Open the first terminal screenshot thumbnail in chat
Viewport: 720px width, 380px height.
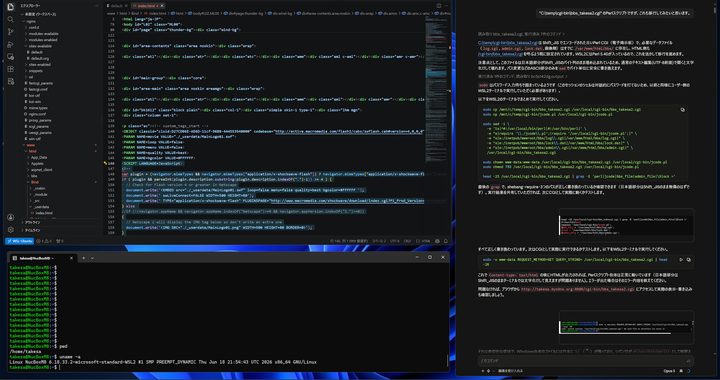click(626, 225)
